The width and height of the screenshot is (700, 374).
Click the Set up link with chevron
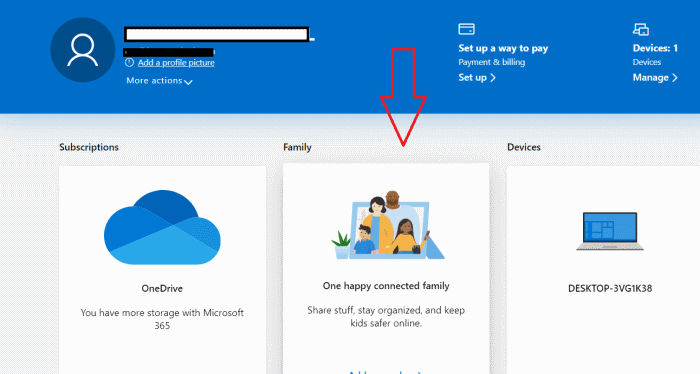tap(477, 78)
